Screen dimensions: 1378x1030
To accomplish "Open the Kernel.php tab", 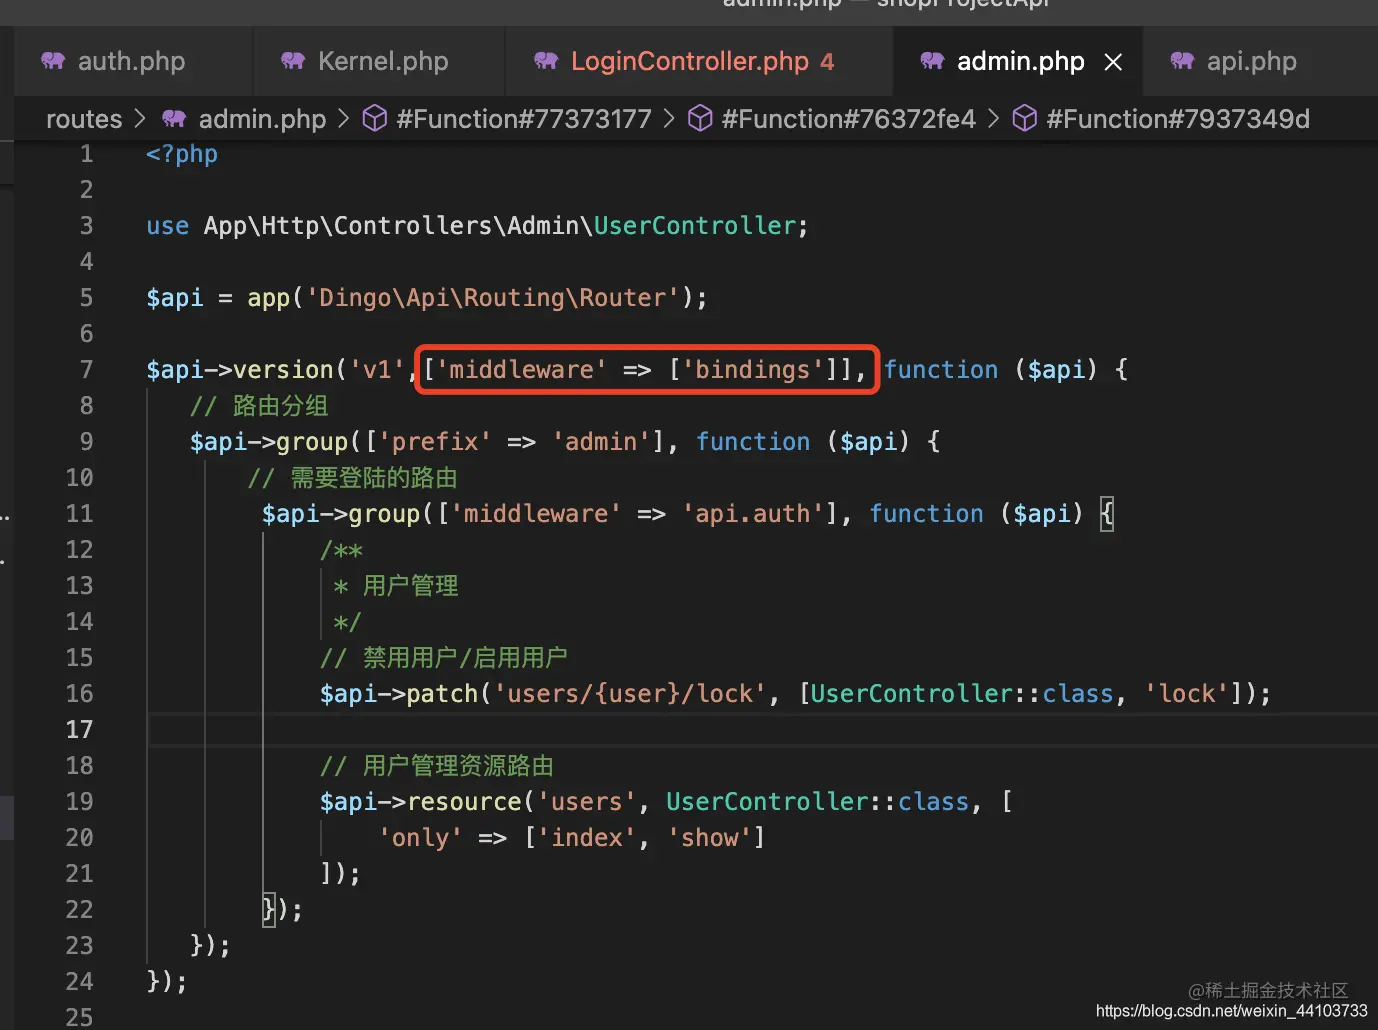I will (382, 61).
